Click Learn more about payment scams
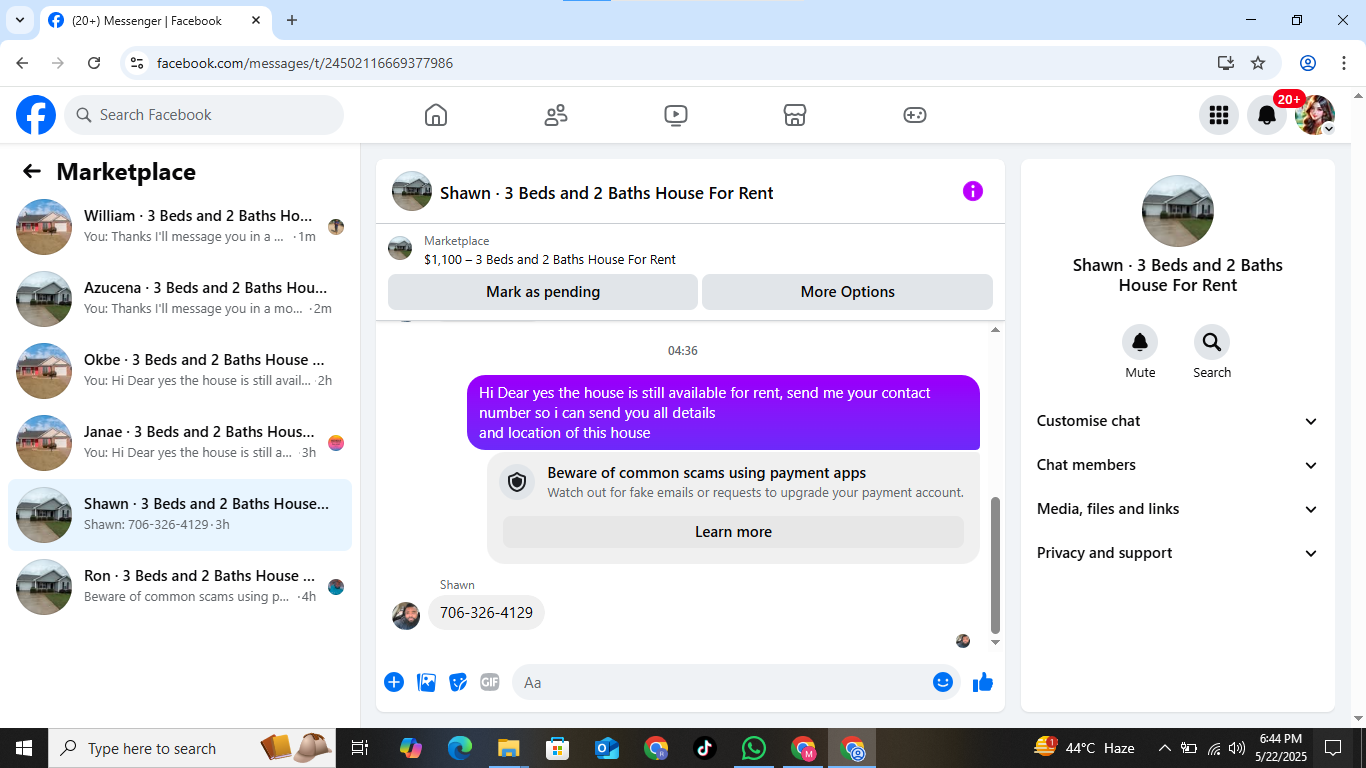 tap(733, 532)
